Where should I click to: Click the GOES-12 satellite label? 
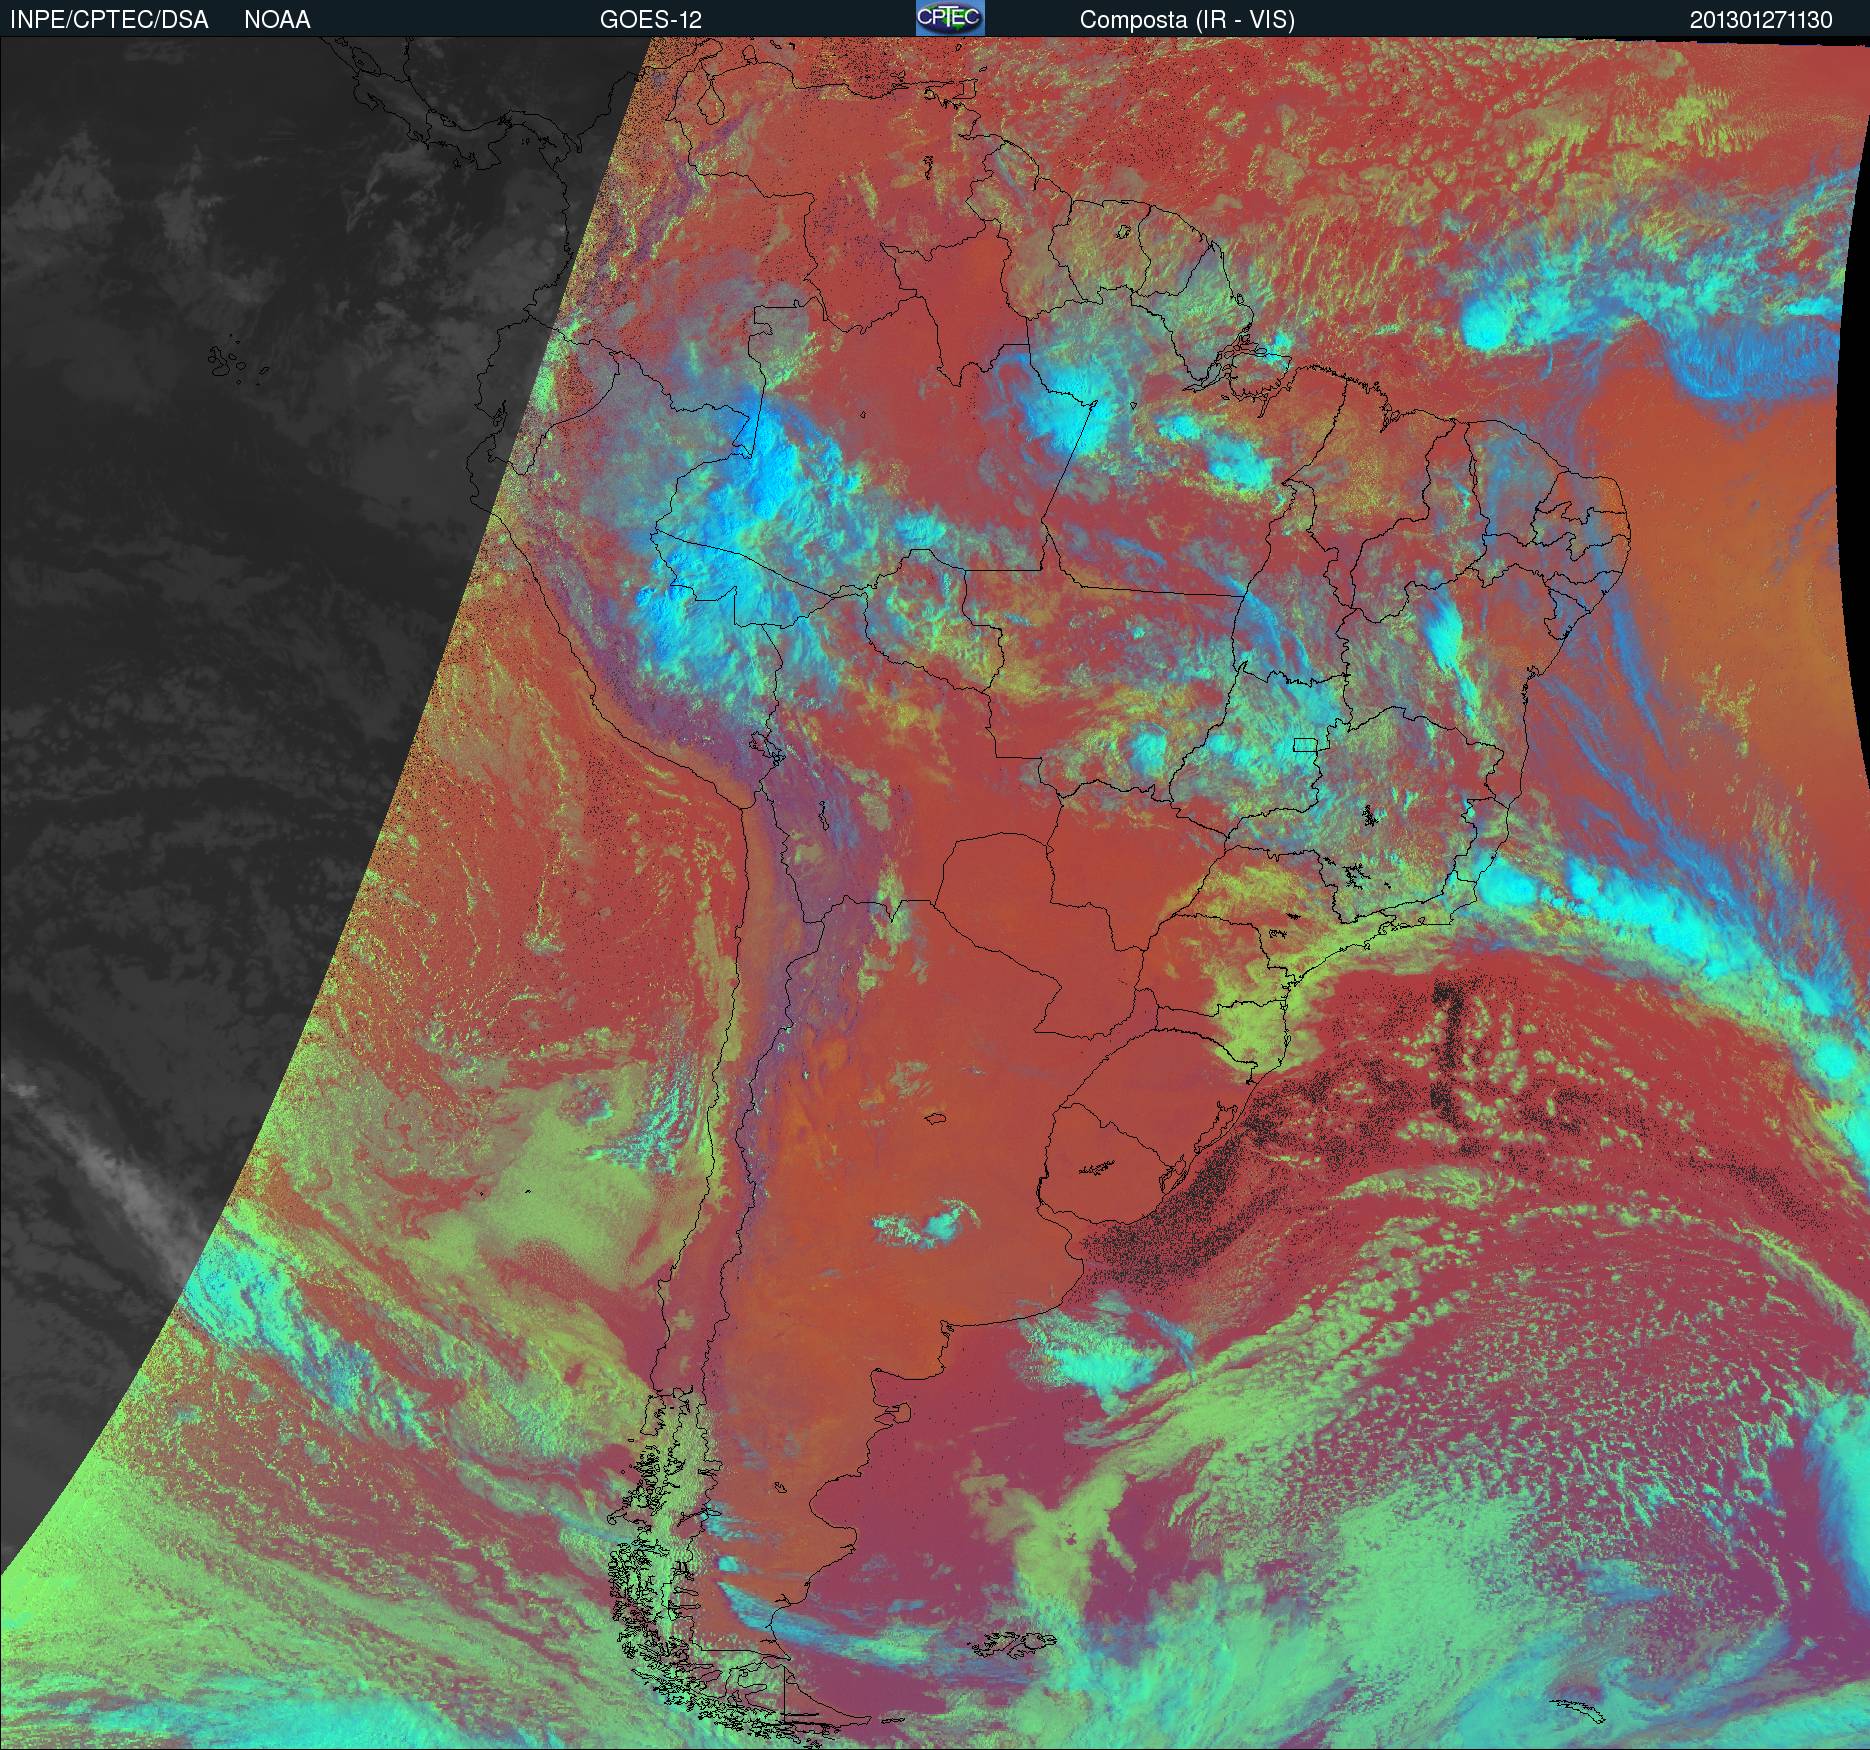(650, 20)
